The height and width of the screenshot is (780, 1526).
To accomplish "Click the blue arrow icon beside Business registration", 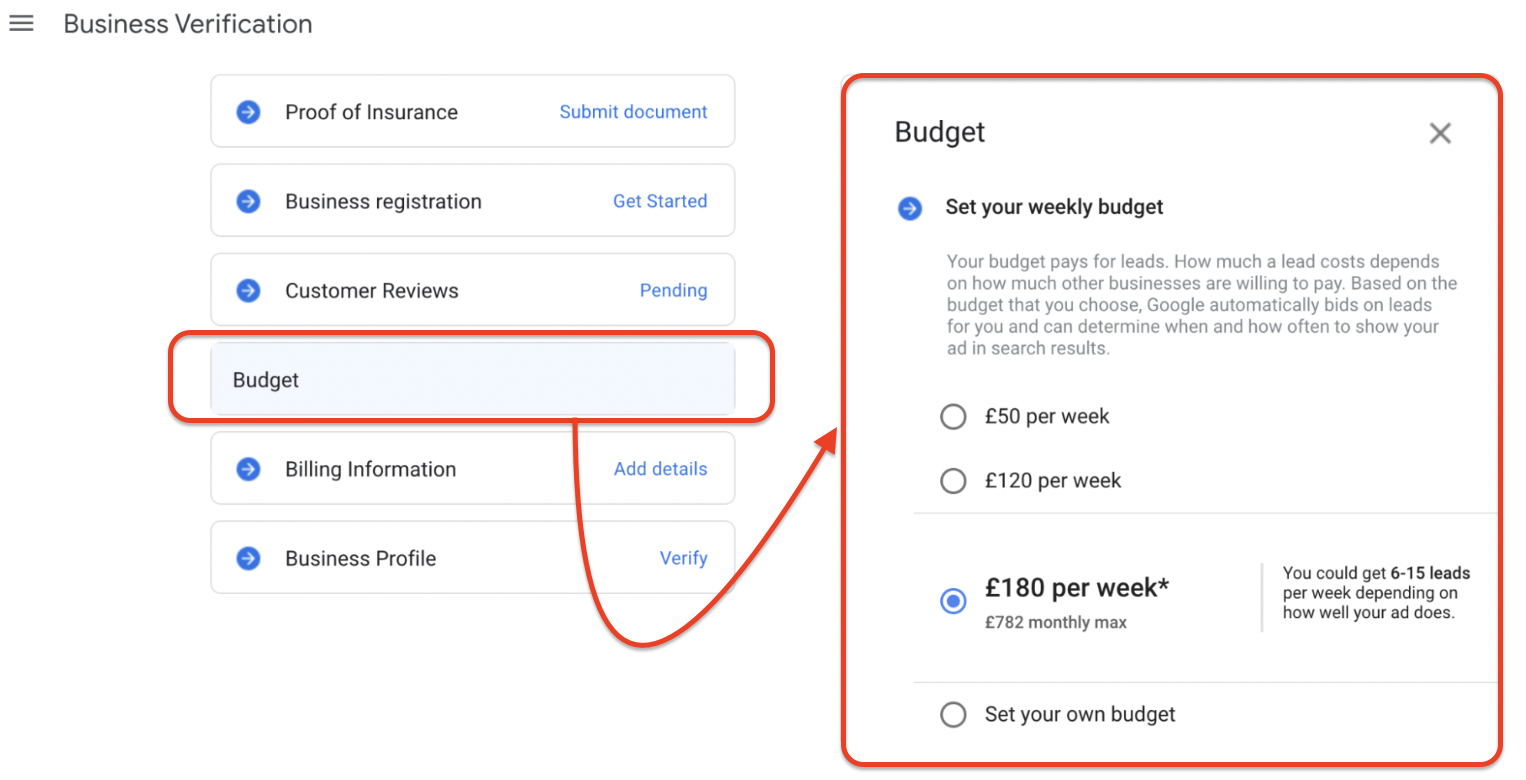I will 247,200.
